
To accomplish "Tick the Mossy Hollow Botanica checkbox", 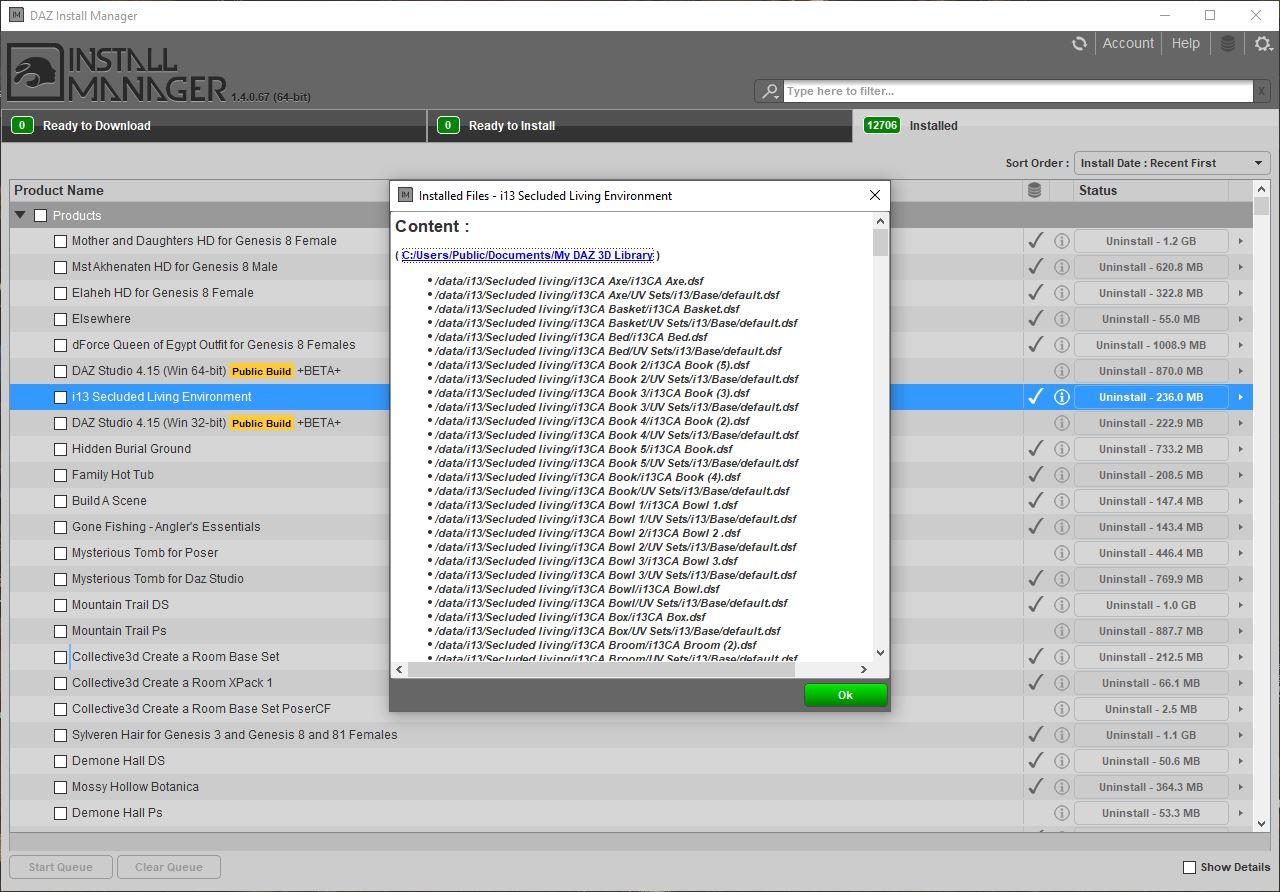I will [x=60, y=787].
